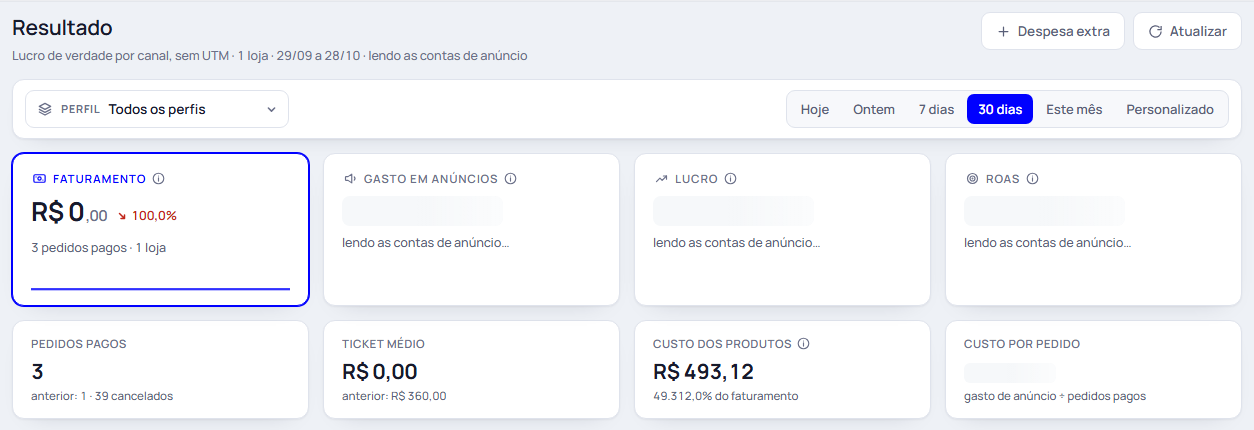Open the info icon next to ROAS
Screen dimensions: 1254x430
(1032, 179)
